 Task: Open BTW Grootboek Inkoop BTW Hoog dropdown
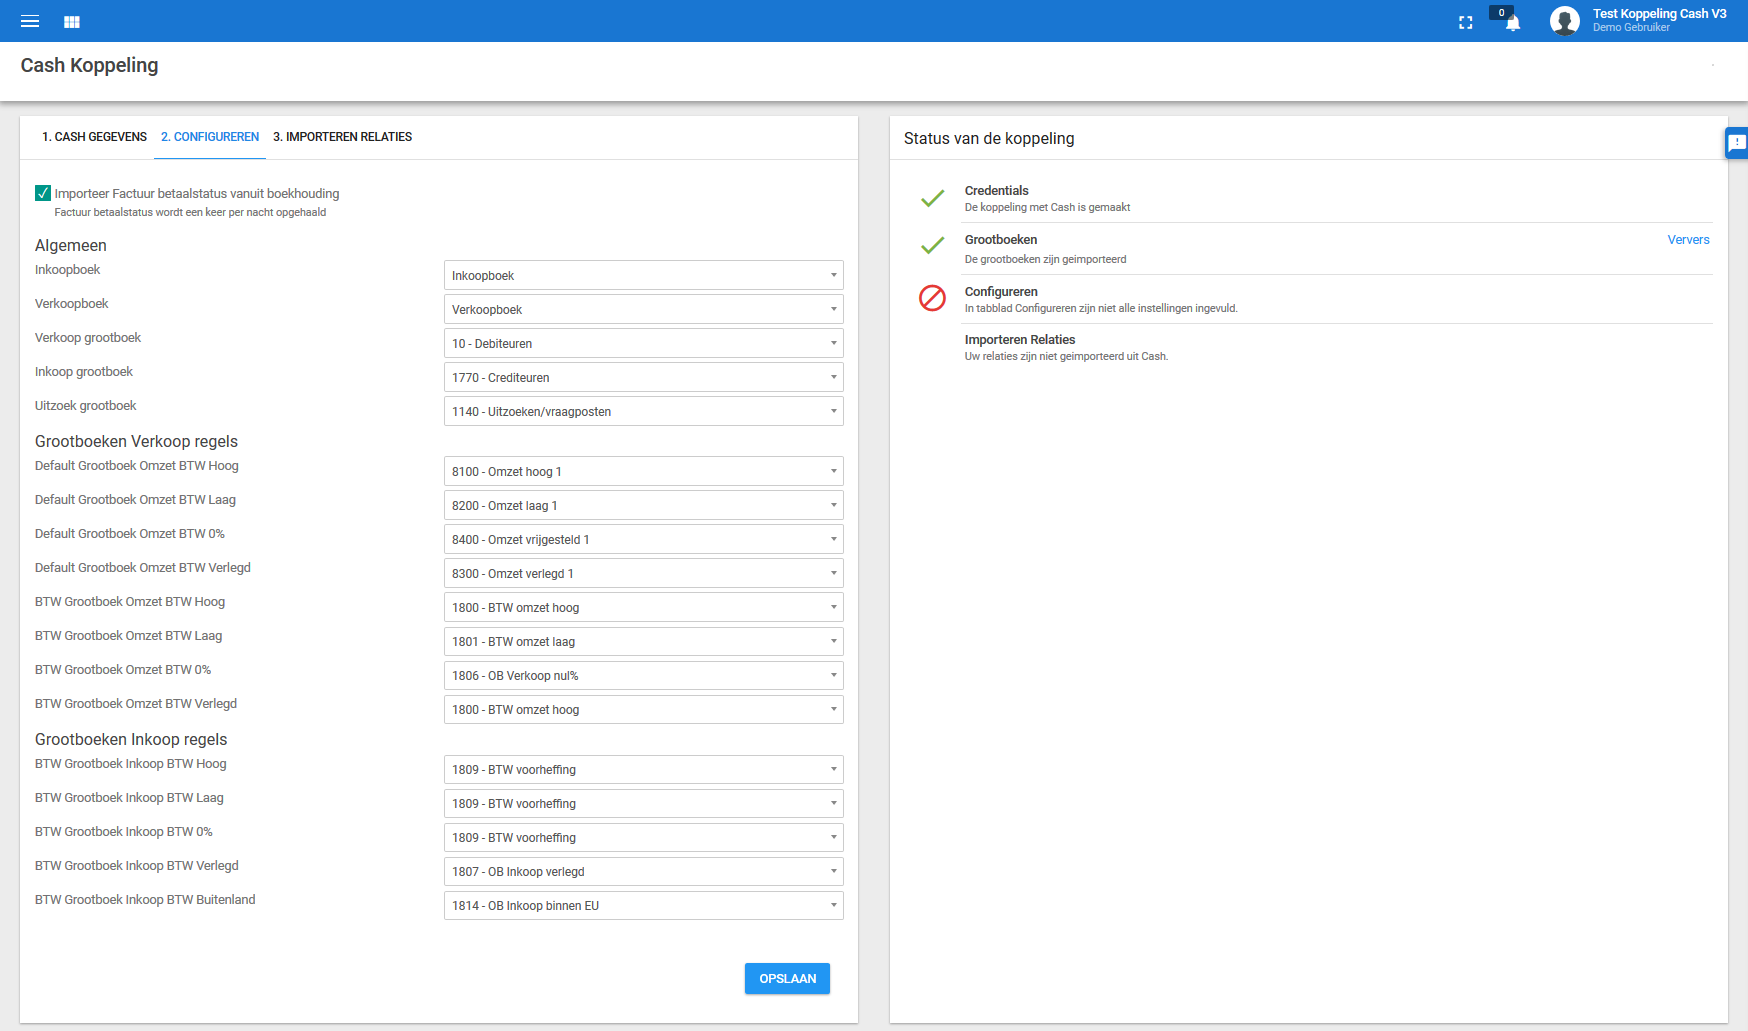(644, 769)
